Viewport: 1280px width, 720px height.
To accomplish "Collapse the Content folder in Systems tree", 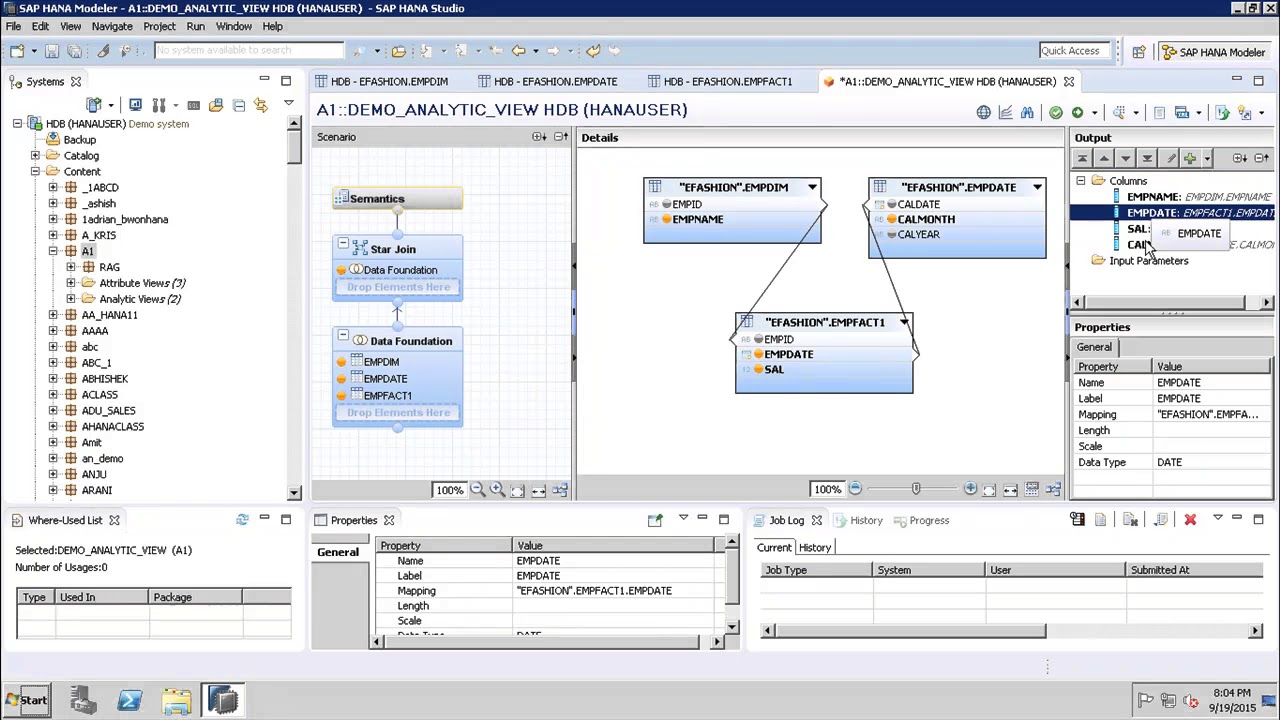I will pyautogui.click(x=35, y=172).
